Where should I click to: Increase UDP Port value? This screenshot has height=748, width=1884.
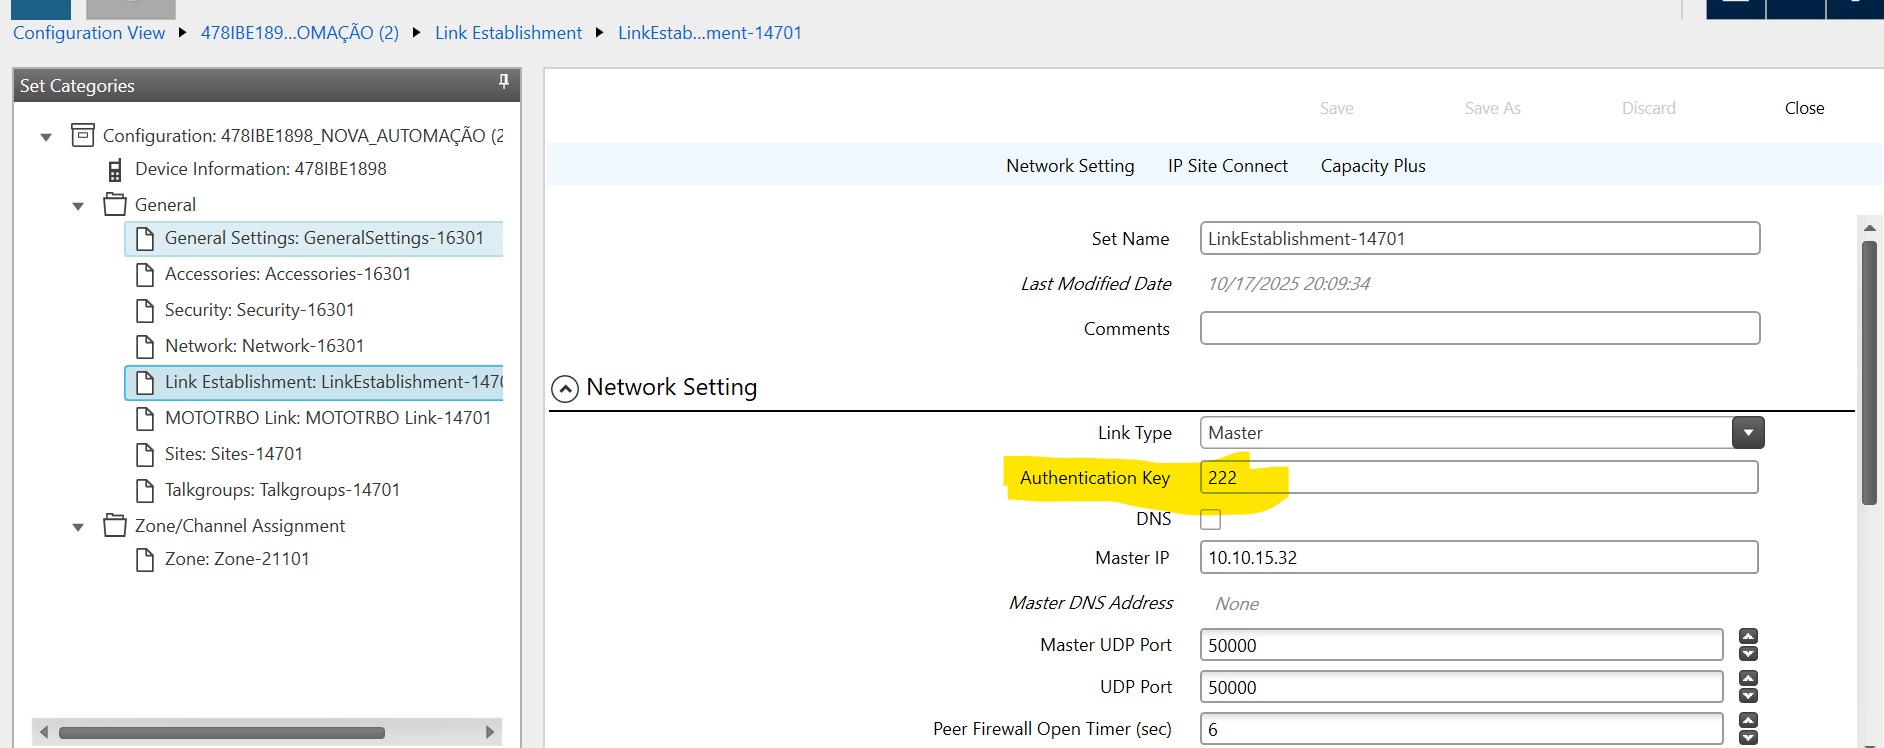coord(1748,678)
